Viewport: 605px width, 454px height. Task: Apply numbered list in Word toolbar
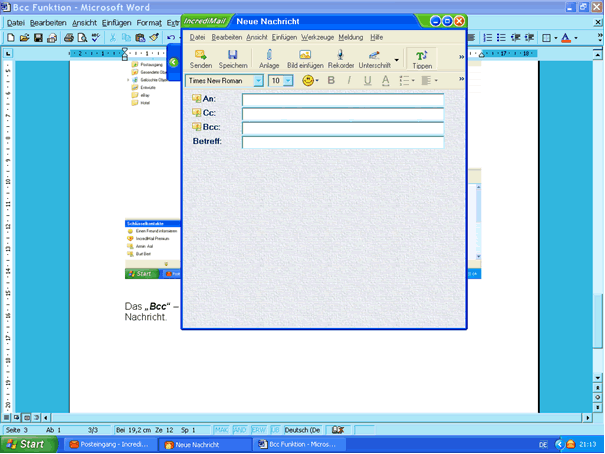coord(488,37)
